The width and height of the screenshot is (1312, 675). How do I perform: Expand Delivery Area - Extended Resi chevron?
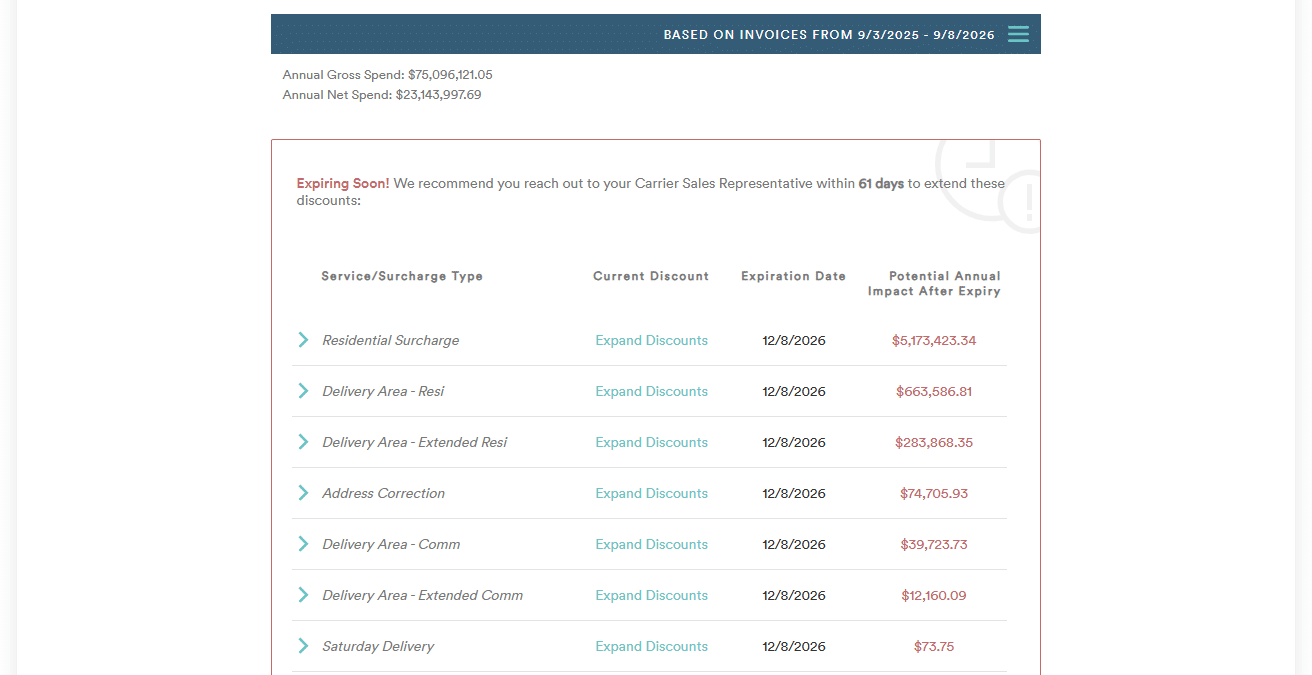coord(303,442)
